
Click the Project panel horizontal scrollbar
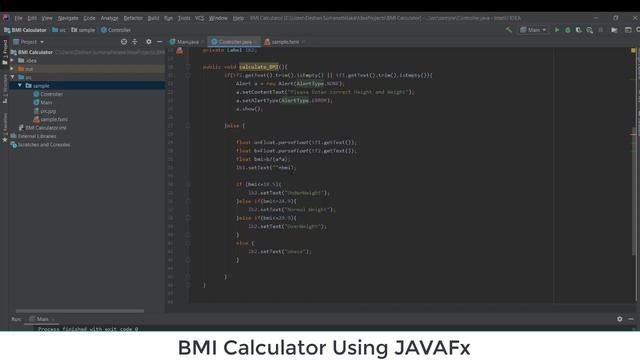coord(80,311)
